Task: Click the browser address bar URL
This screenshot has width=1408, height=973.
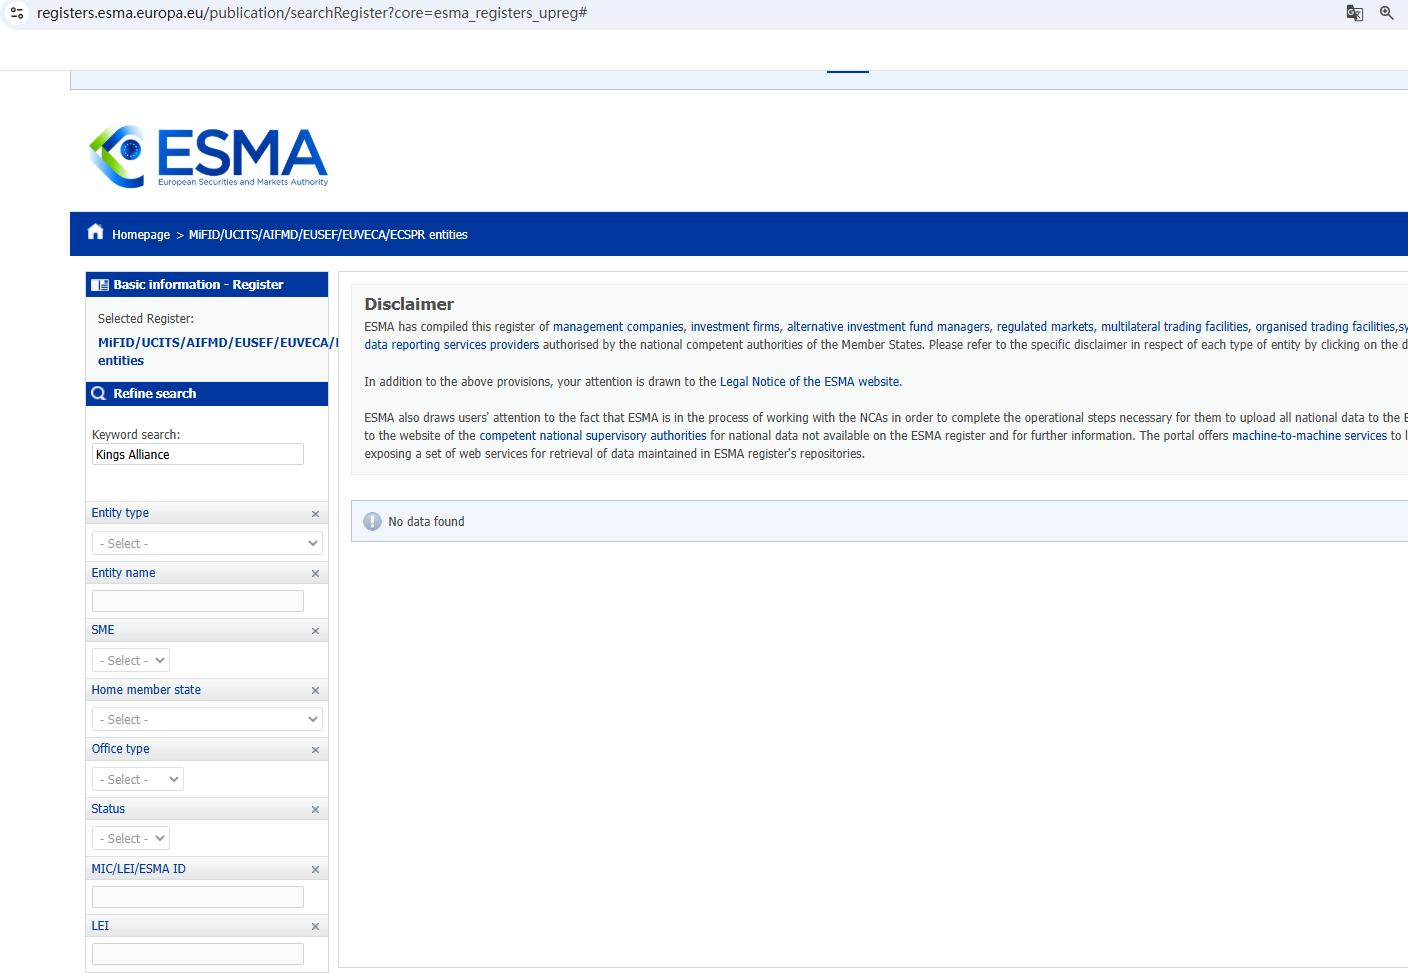Action: coord(312,13)
